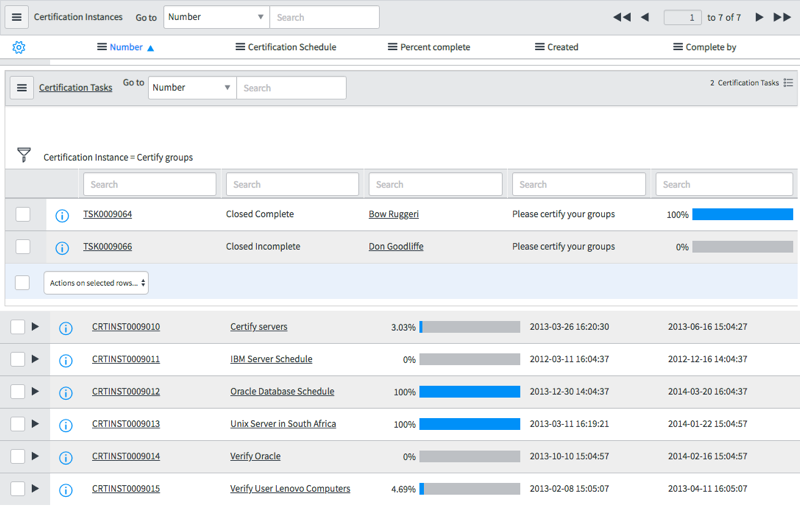The image size is (800, 511).
Task: Select checkbox for TSK0009064
Action: pyautogui.click(x=22, y=214)
